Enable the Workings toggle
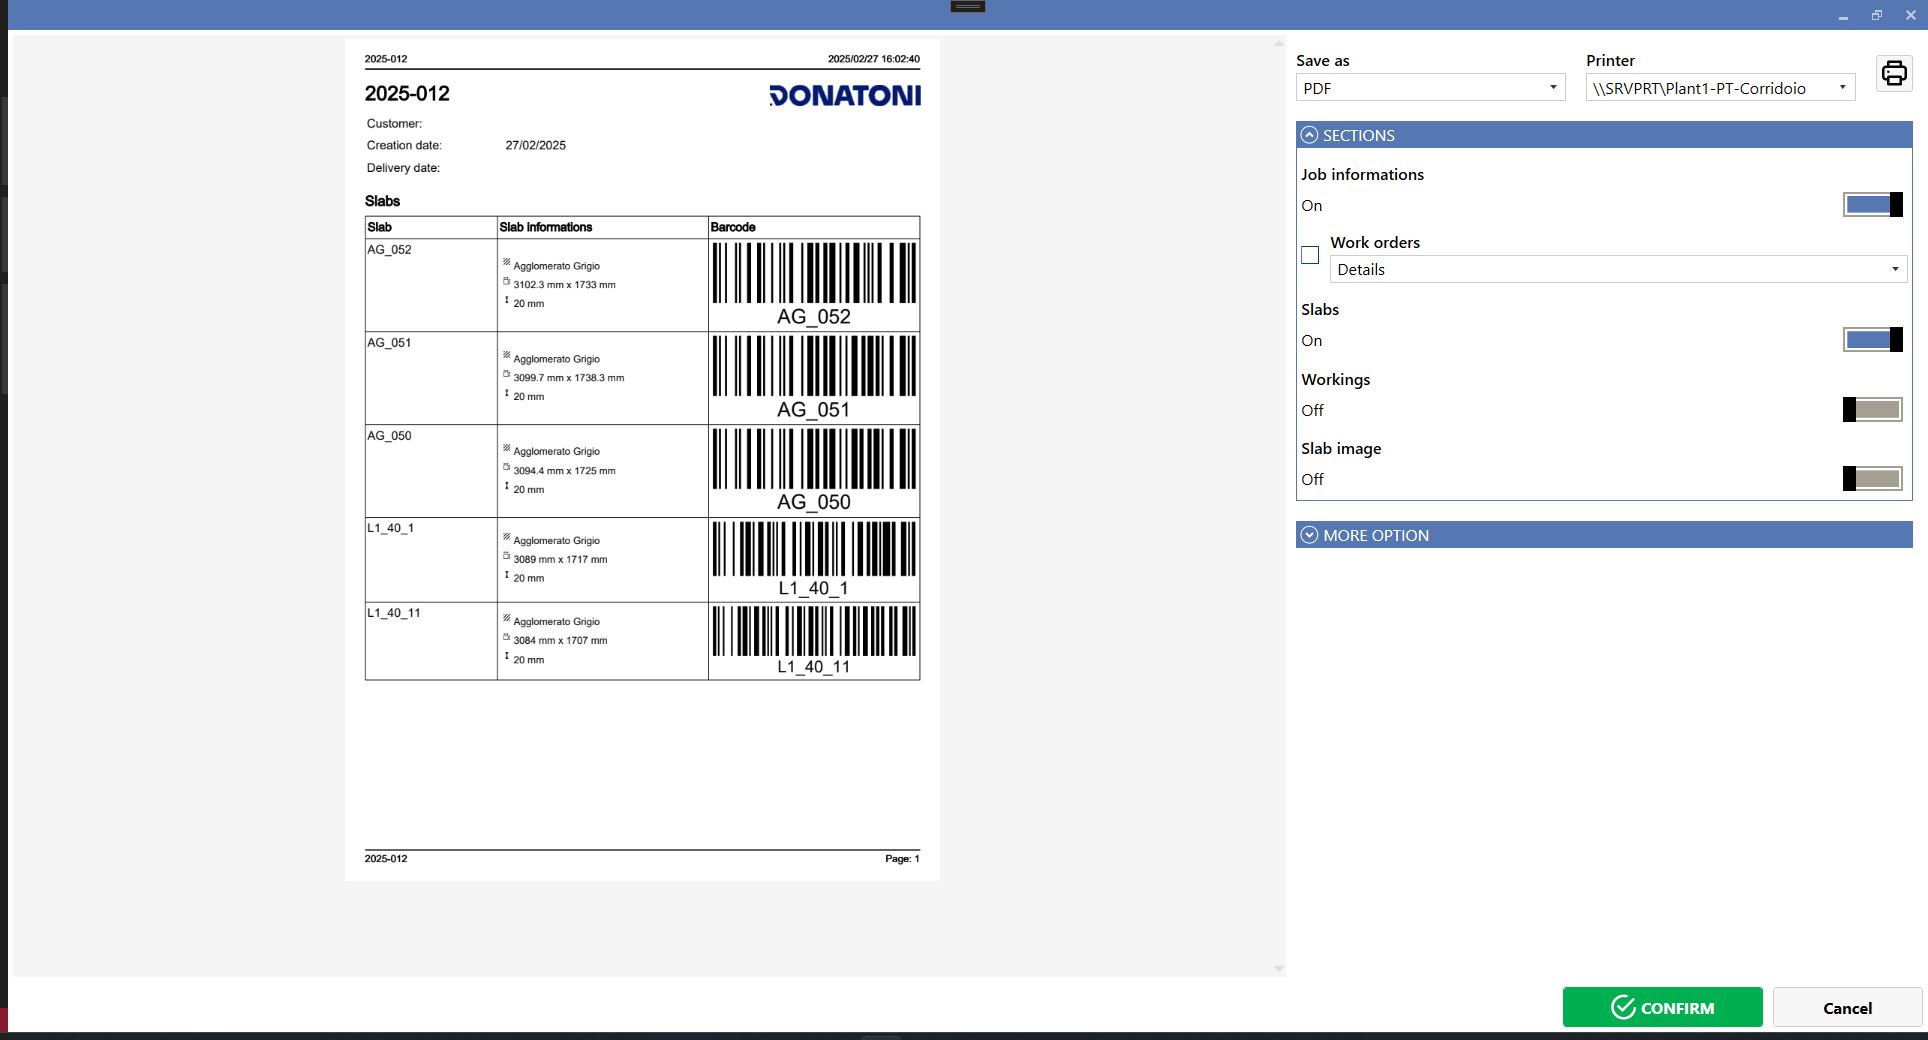The height and width of the screenshot is (1040, 1928). click(1872, 410)
